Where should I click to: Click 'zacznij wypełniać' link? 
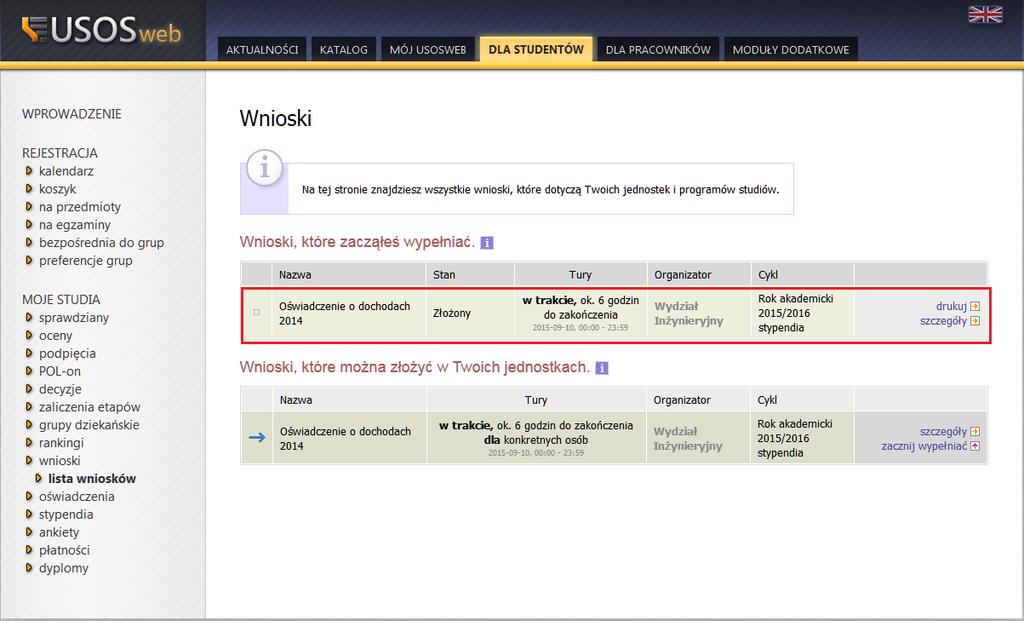pos(924,446)
